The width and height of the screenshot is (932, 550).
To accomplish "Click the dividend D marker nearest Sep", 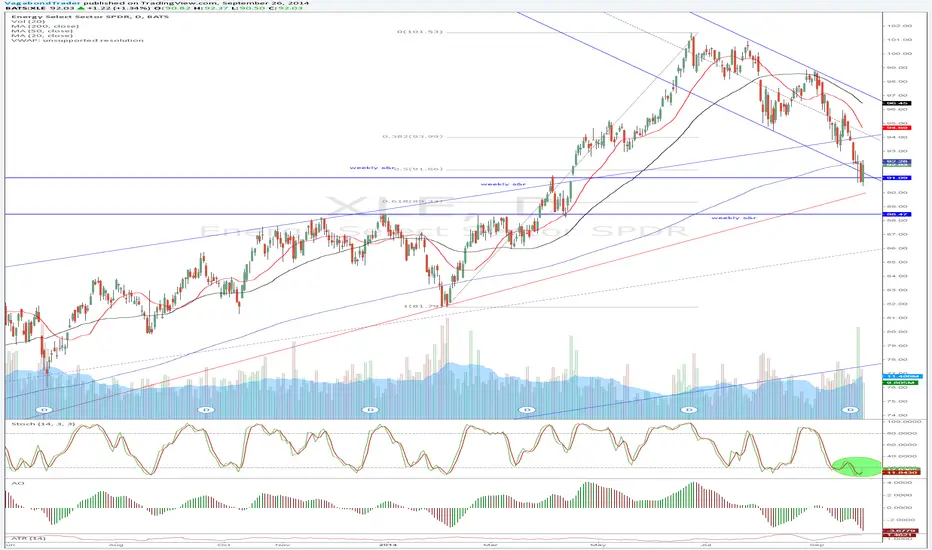I will (851, 410).
